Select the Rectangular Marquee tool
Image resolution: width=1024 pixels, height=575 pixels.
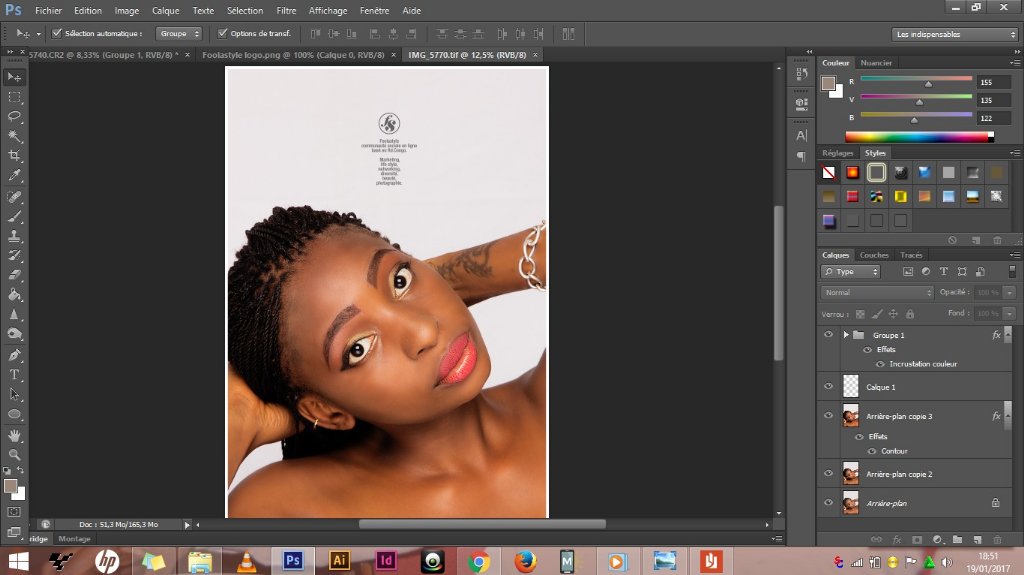coord(14,97)
